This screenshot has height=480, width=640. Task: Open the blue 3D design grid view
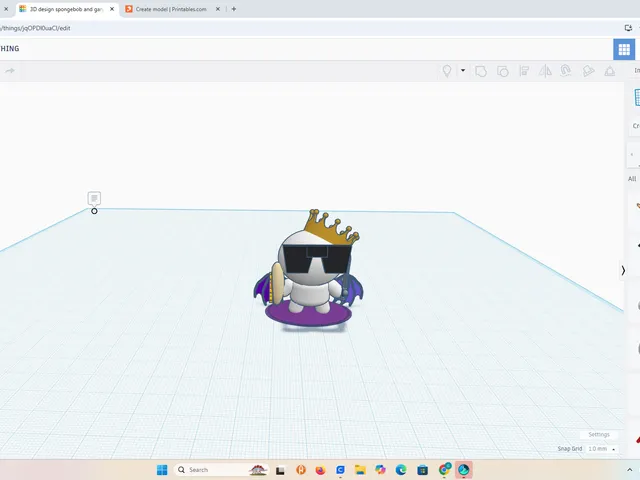tap(624, 49)
